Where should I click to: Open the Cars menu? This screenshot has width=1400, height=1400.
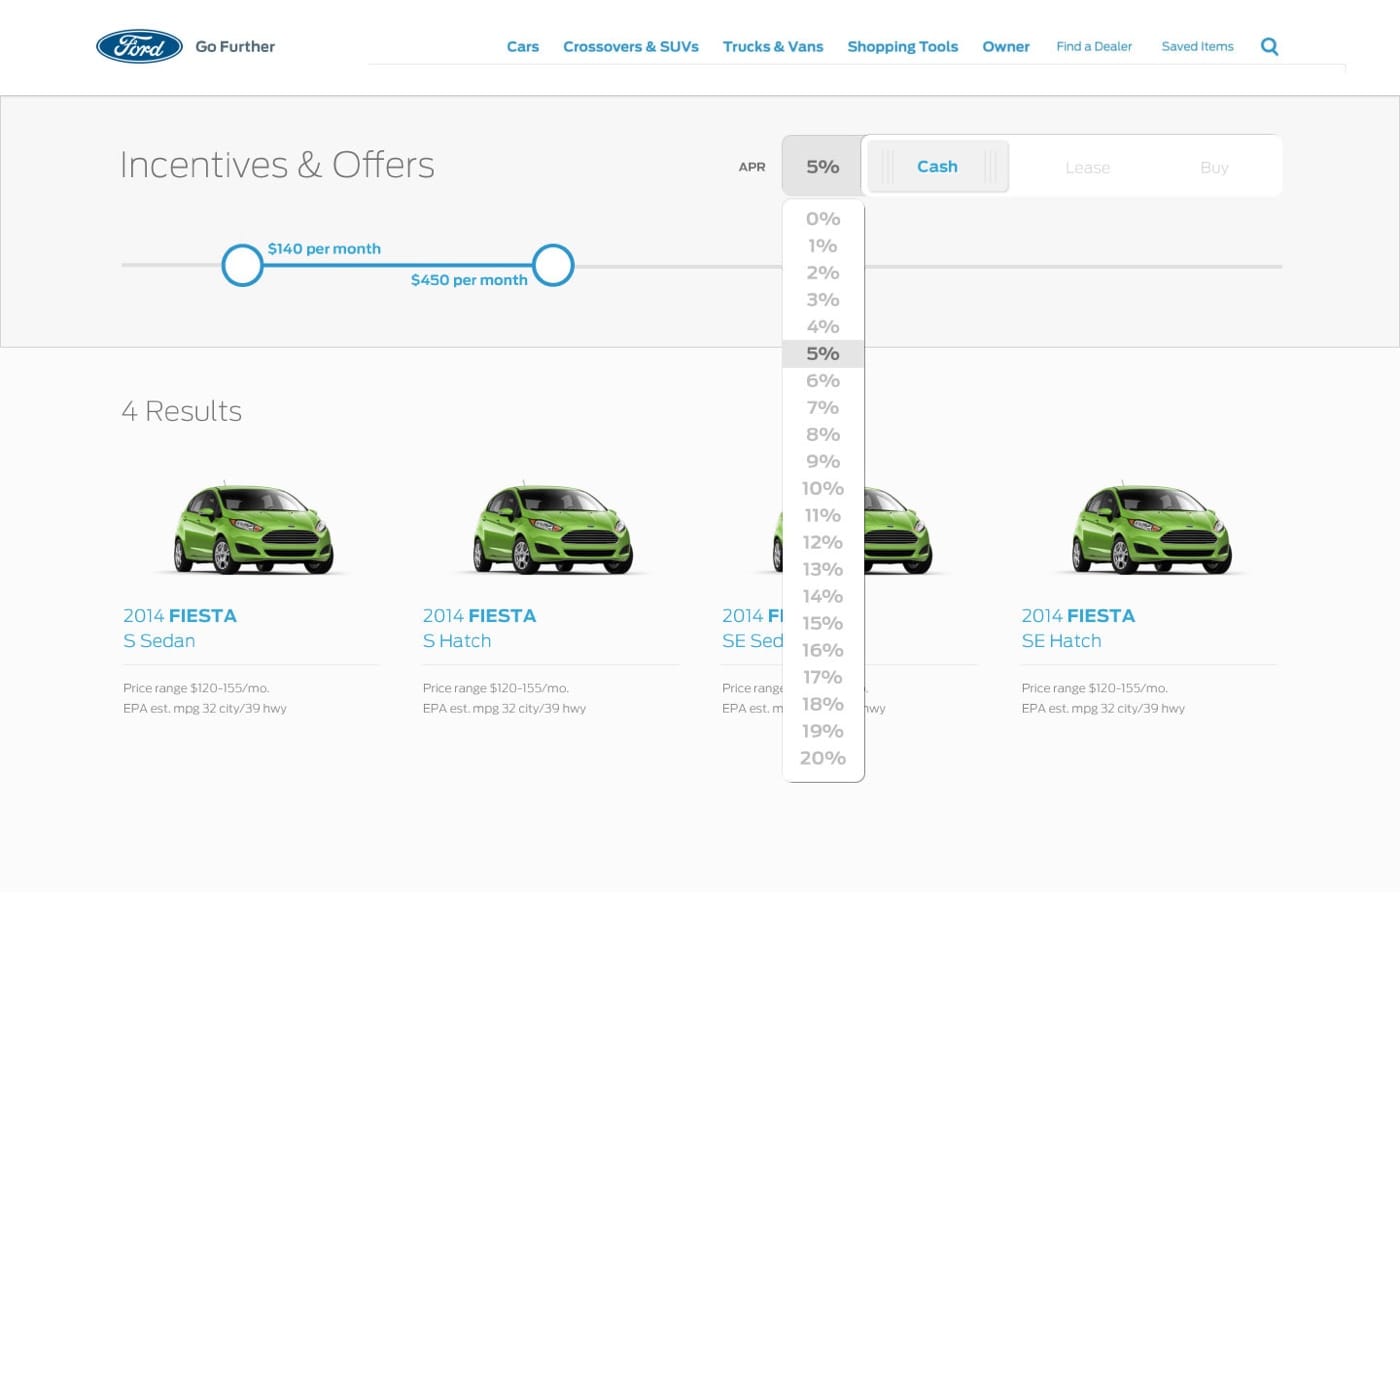[x=522, y=46]
